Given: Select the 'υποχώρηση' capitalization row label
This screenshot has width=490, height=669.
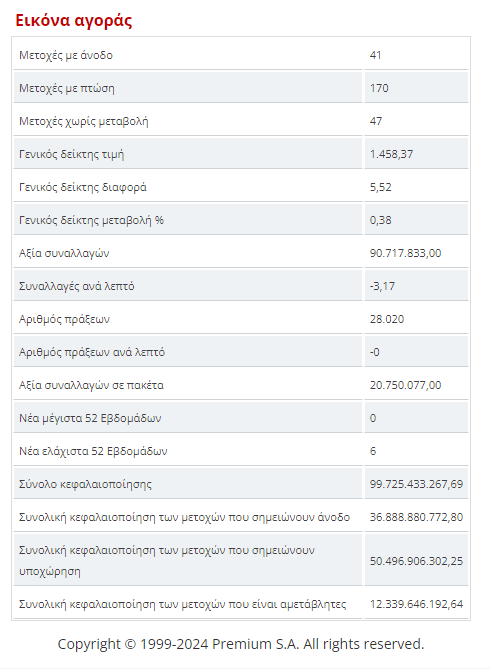Looking at the screenshot, I should tap(167, 561).
